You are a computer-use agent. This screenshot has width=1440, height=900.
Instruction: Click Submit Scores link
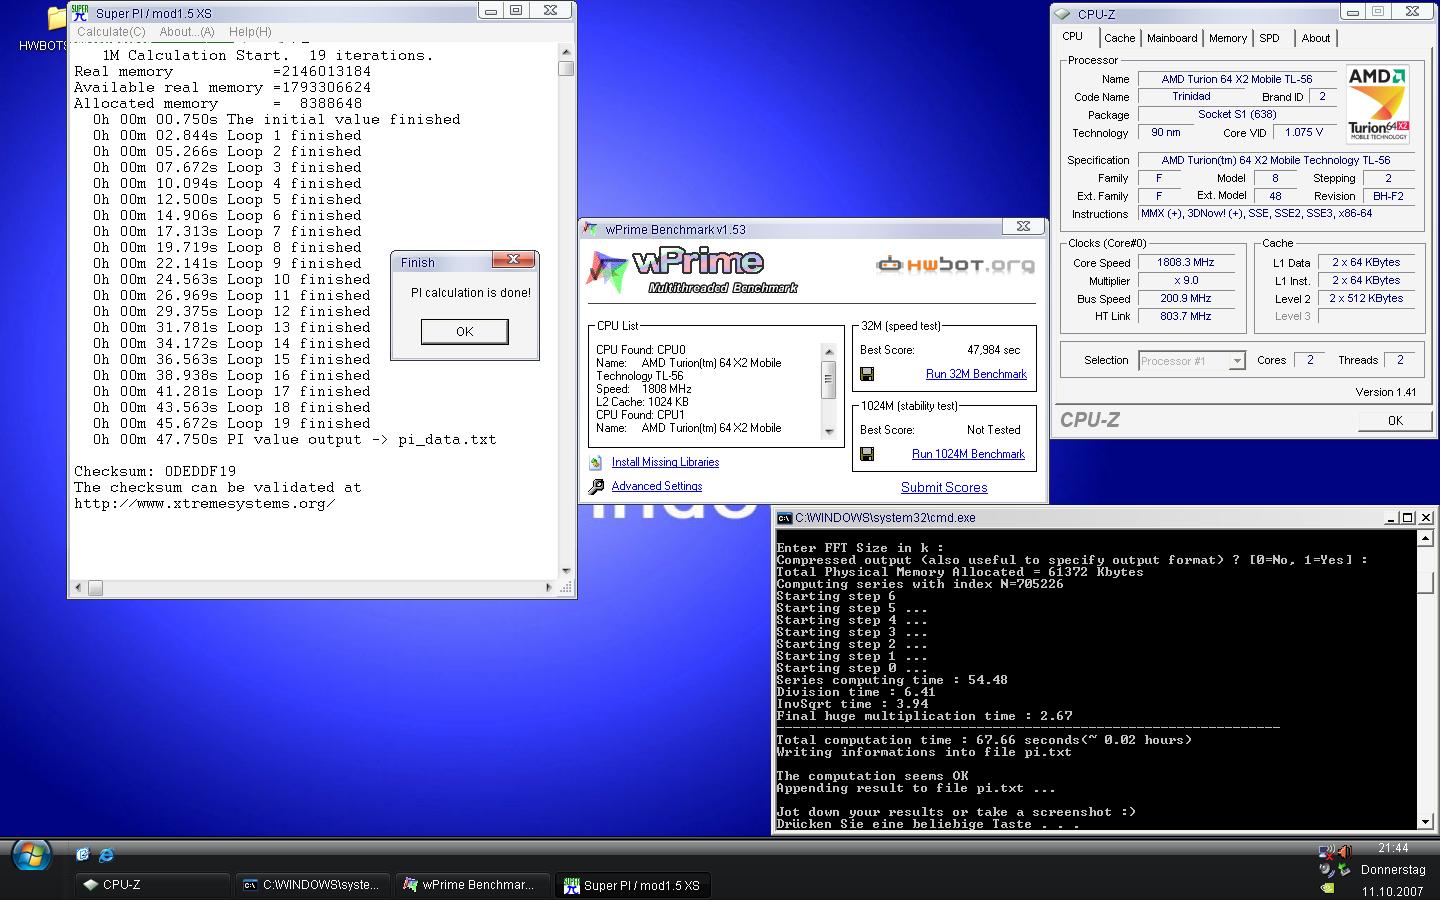[944, 488]
